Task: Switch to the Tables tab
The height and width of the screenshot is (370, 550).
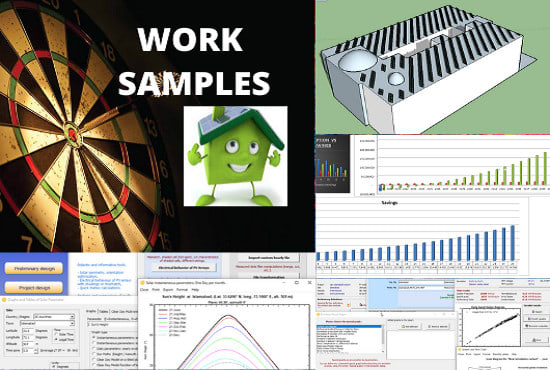Action: [x=103, y=311]
